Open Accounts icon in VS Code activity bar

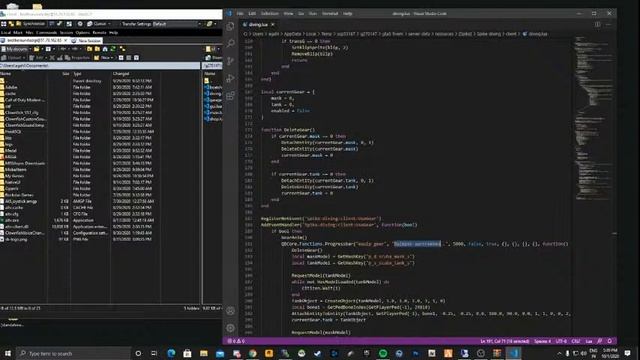pyautogui.click(x=231, y=311)
